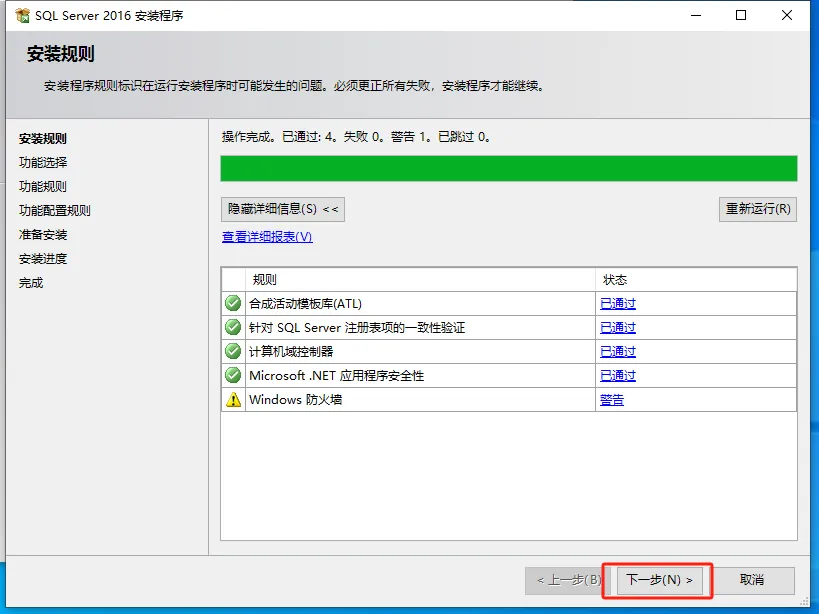
Task: Open 已通过 link for Microsoft .NET 应用程序安全性
Action: (x=618, y=375)
